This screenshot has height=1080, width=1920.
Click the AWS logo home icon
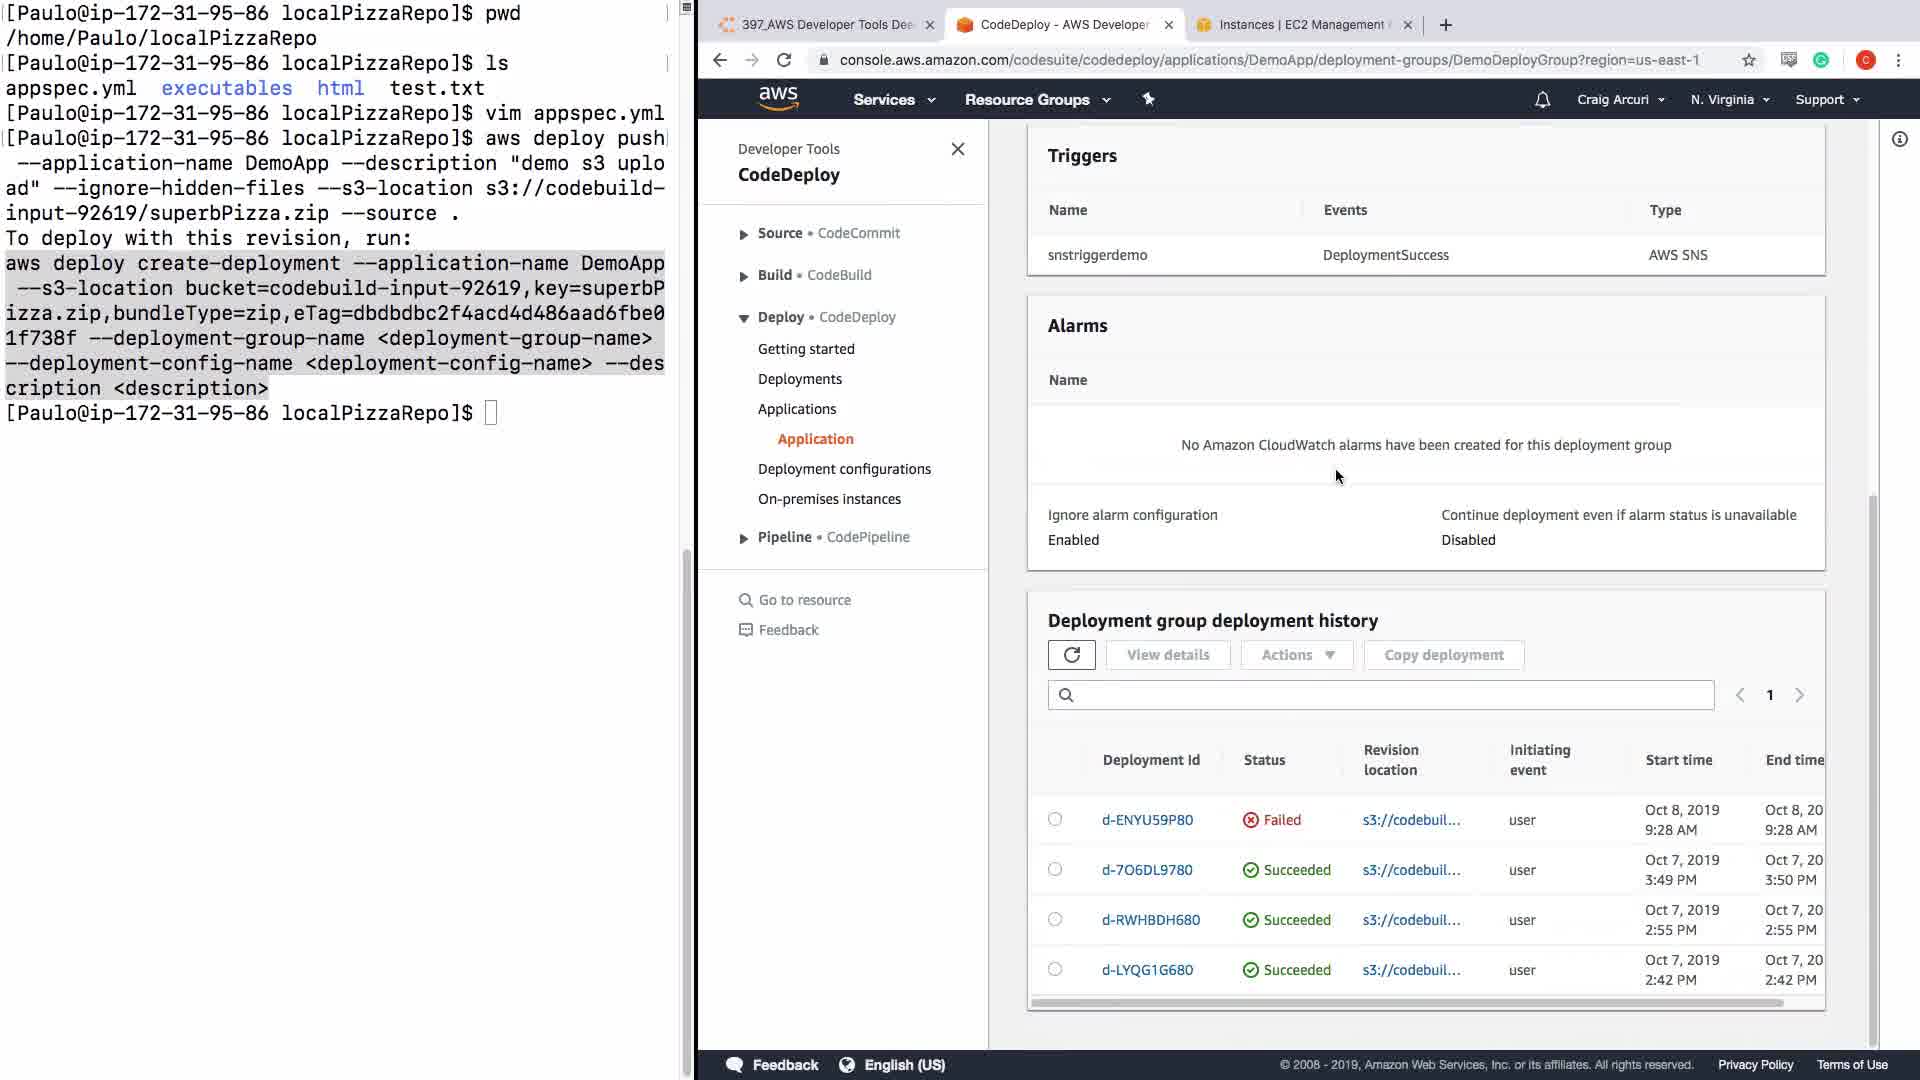click(778, 99)
